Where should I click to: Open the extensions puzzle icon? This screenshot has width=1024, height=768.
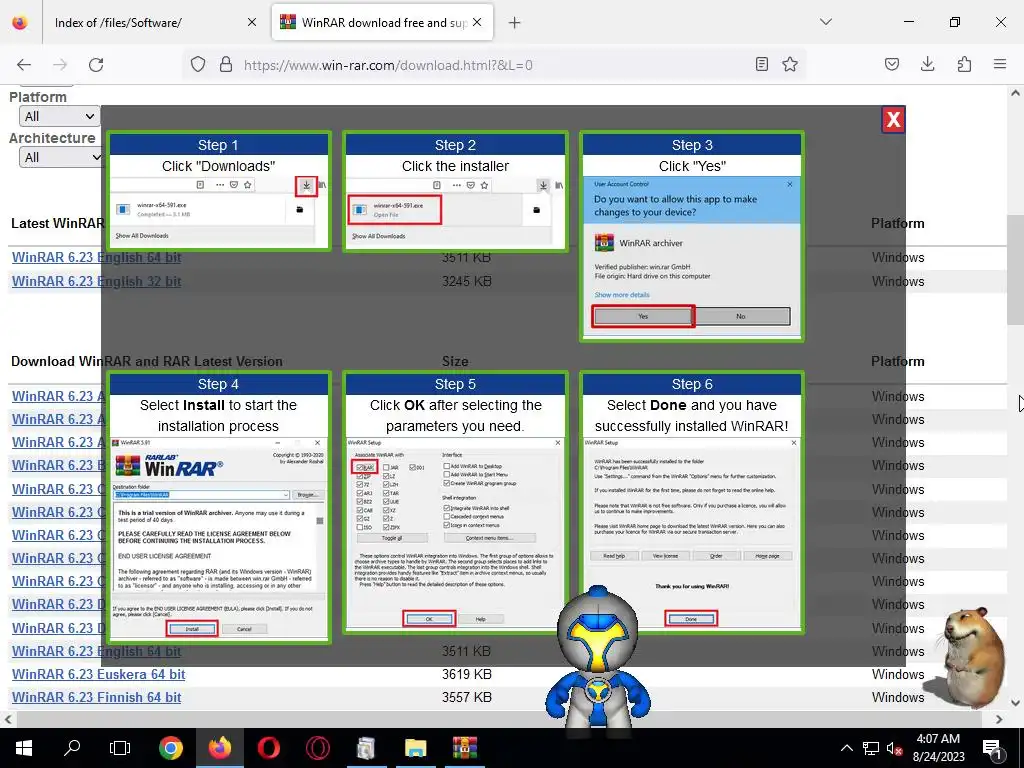point(964,64)
